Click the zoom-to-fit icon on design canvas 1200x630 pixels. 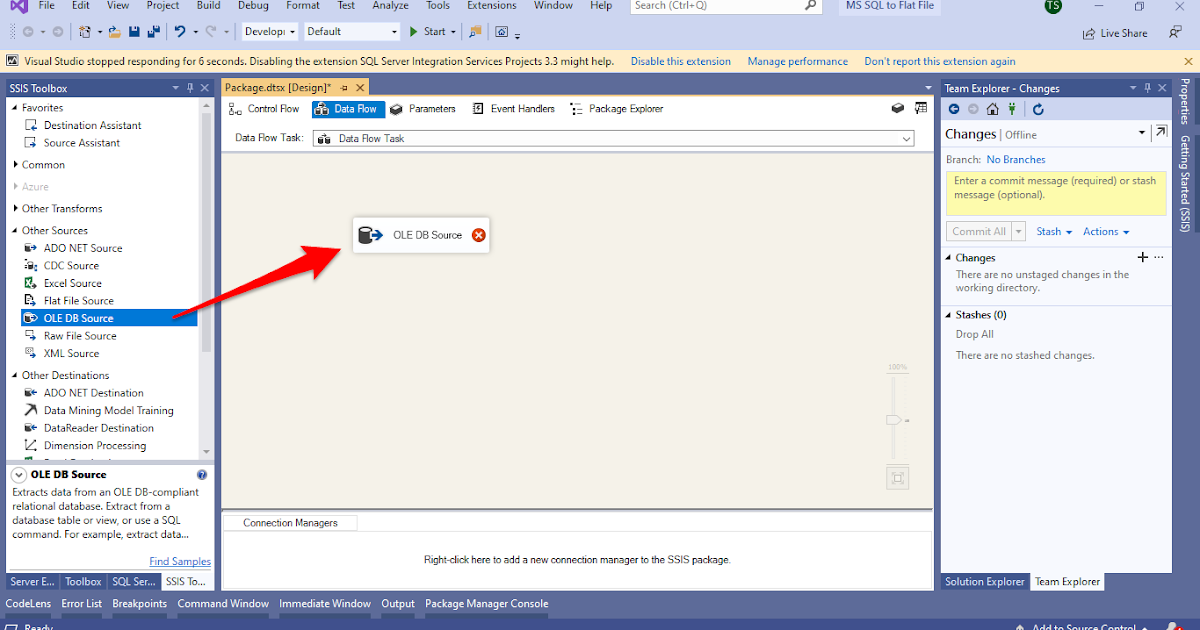[x=897, y=478]
